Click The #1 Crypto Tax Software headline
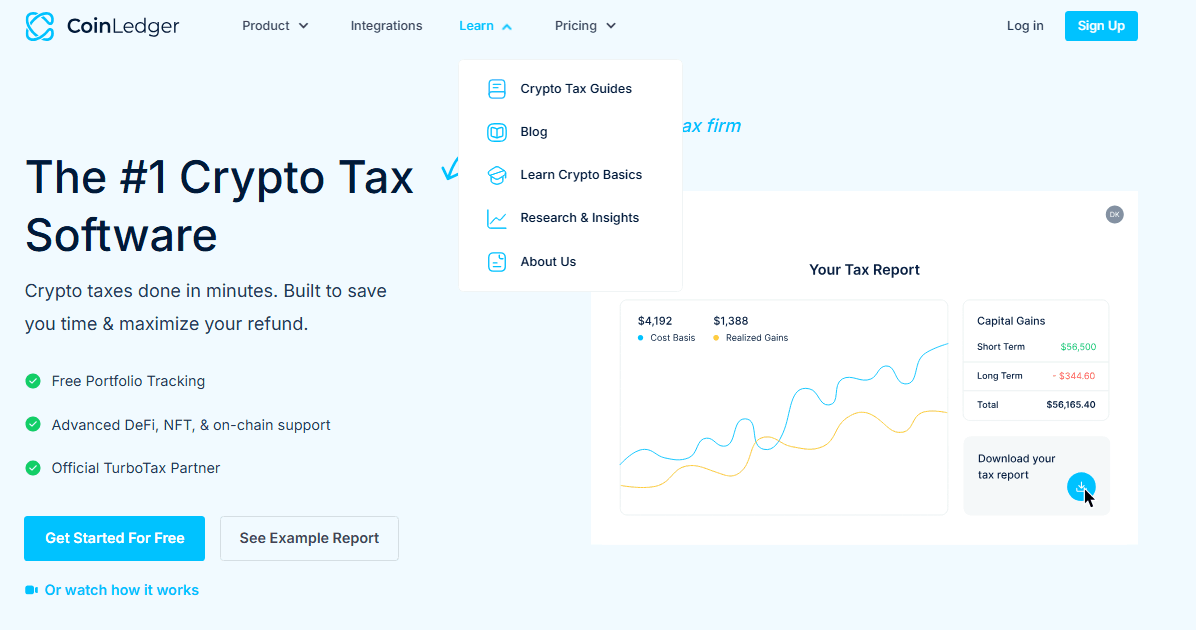This screenshot has height=630, width=1196. (x=220, y=205)
